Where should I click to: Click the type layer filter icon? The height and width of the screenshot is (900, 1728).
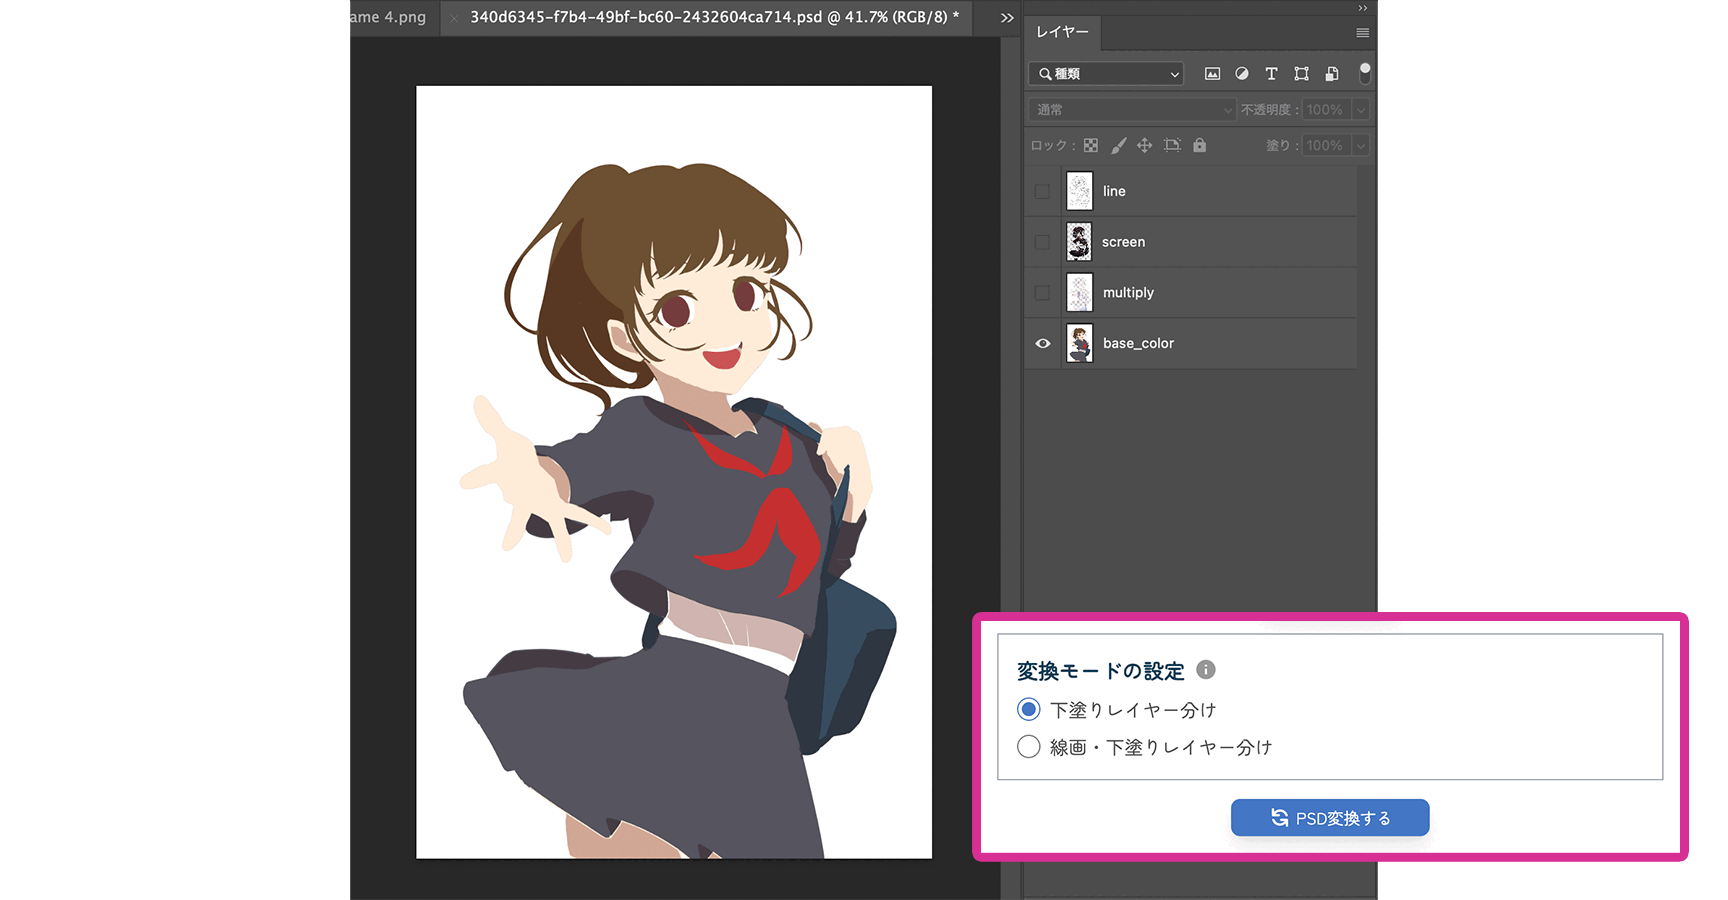[x=1271, y=74]
